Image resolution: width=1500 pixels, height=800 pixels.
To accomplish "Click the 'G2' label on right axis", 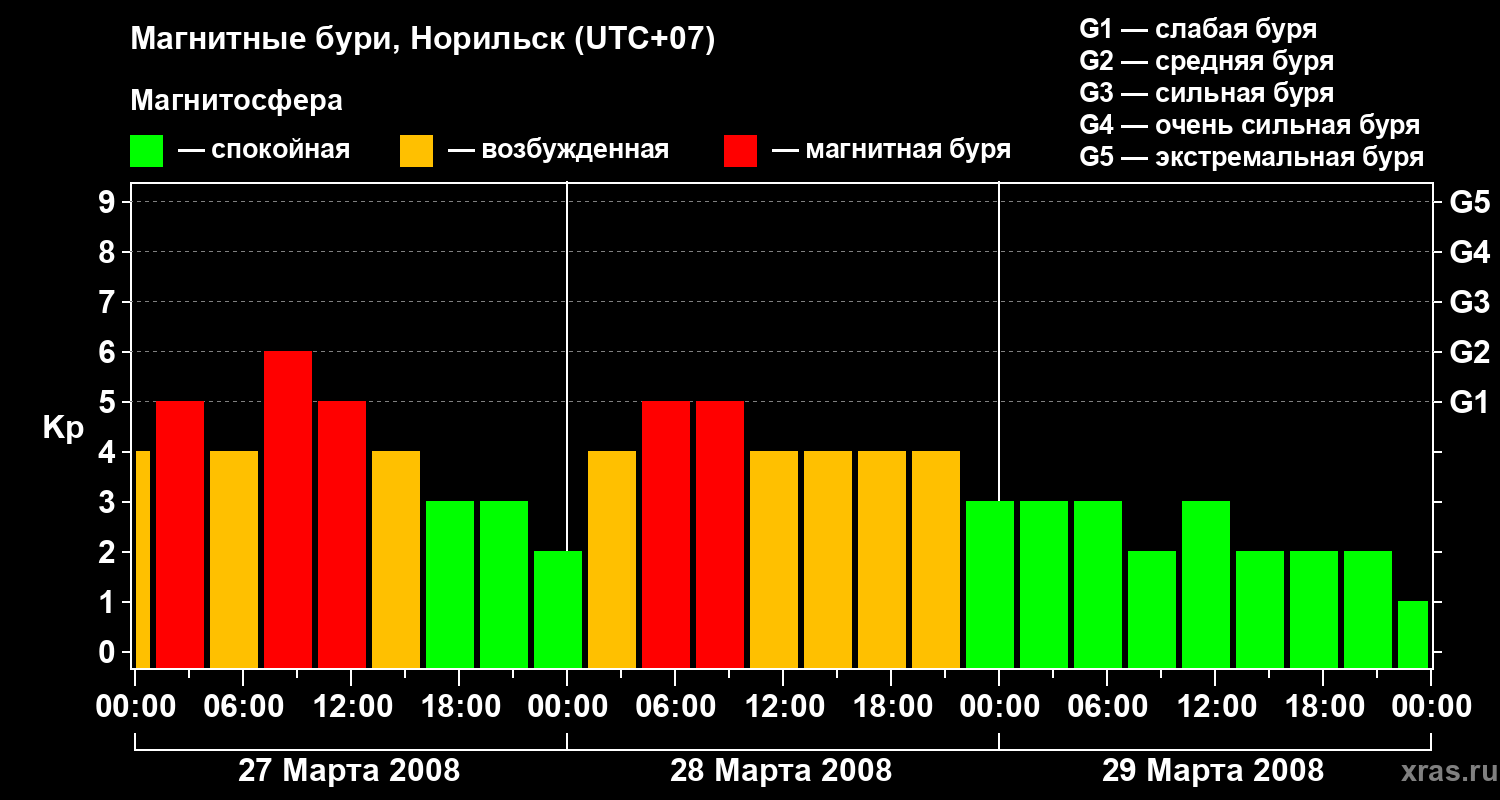I will (1469, 352).
